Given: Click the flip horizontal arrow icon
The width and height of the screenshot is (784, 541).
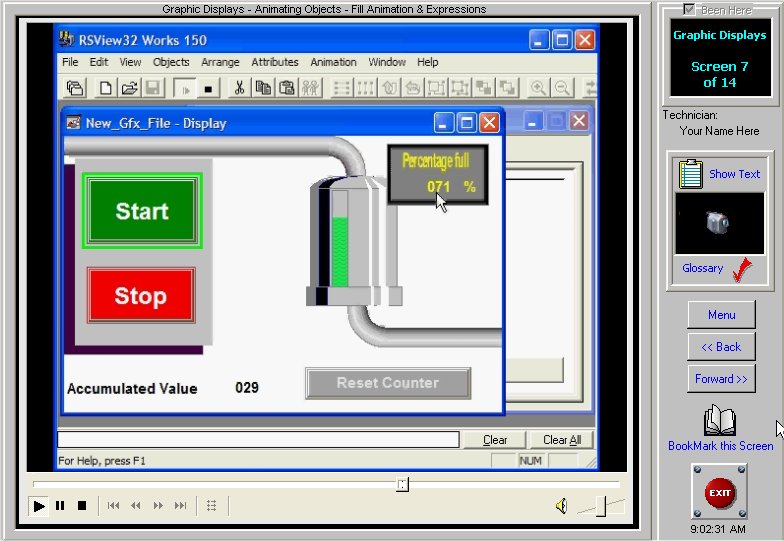Looking at the screenshot, I should point(413,88).
